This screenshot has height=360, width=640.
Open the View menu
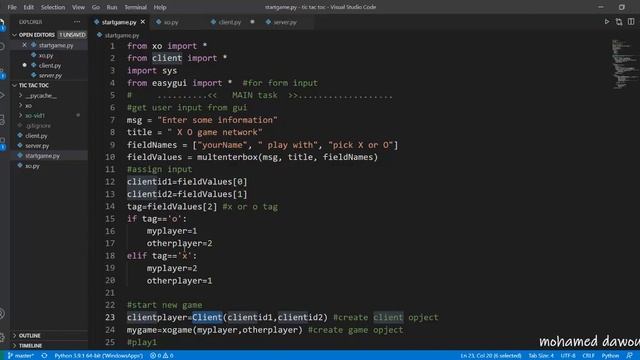[78, 7]
